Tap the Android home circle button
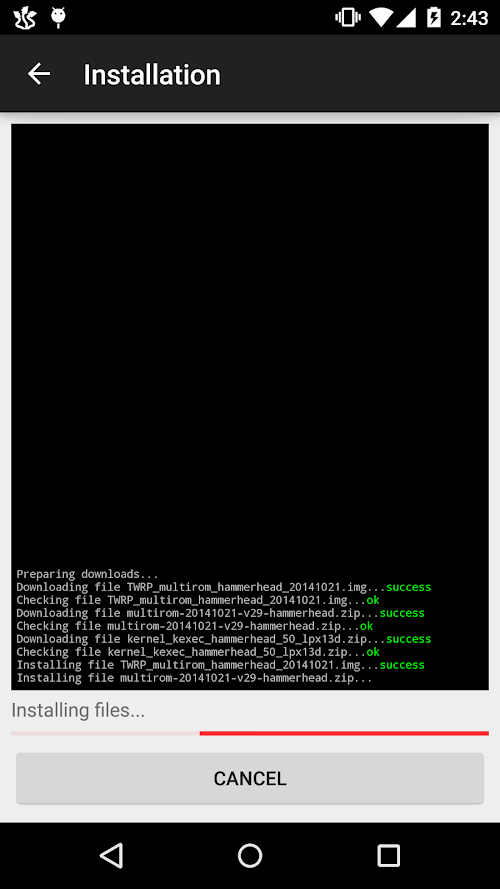This screenshot has width=500, height=889. pos(250,856)
